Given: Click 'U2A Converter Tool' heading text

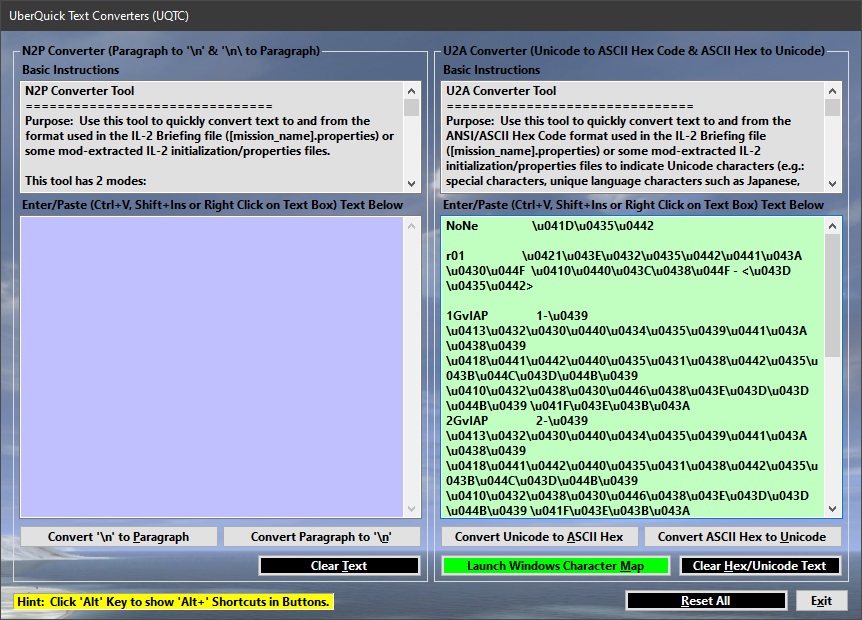Looking at the screenshot, I should pyautogui.click(x=501, y=91).
